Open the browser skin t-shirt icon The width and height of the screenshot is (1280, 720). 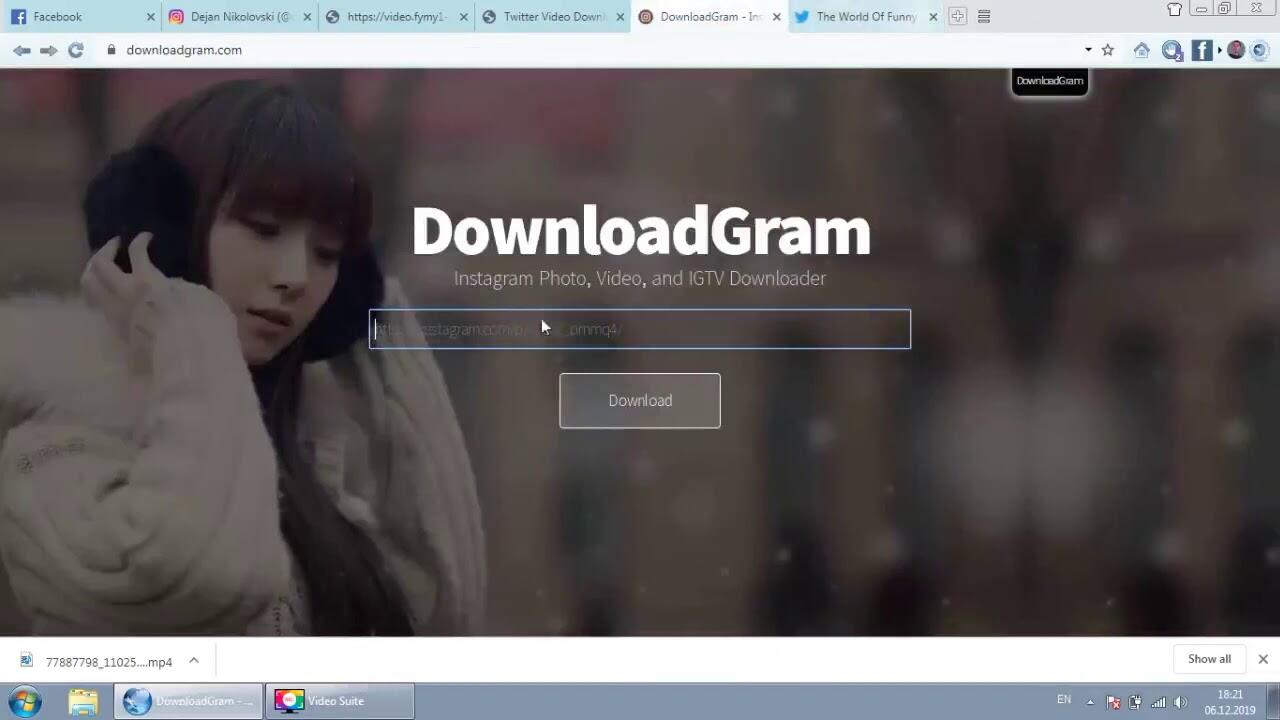tap(1174, 10)
